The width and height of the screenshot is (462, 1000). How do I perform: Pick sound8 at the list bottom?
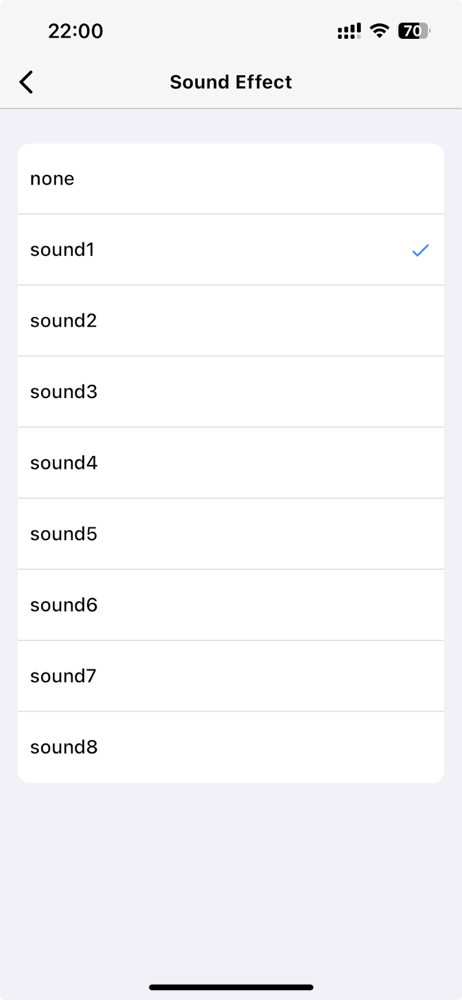tap(231, 747)
